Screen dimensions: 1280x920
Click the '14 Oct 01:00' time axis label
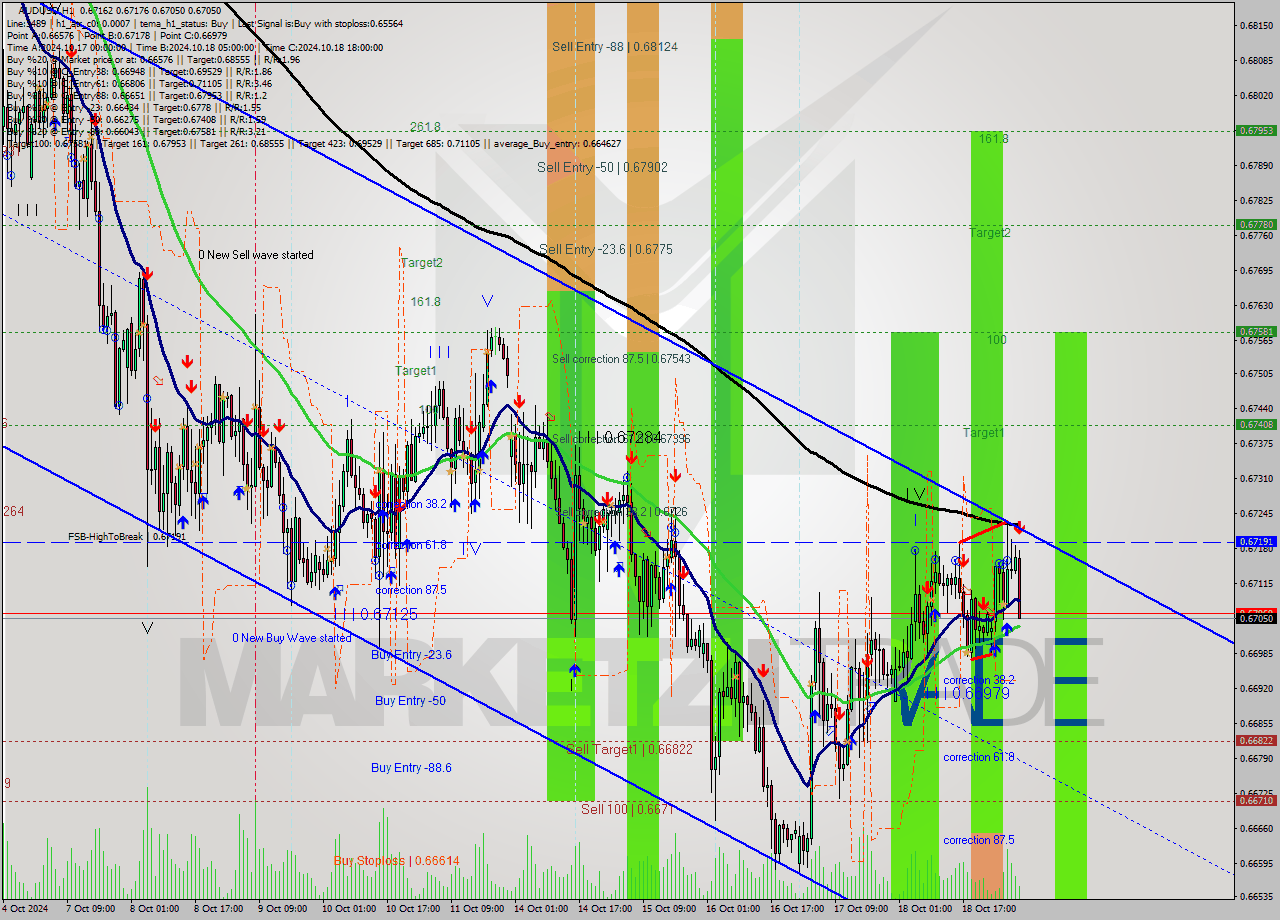(539, 909)
